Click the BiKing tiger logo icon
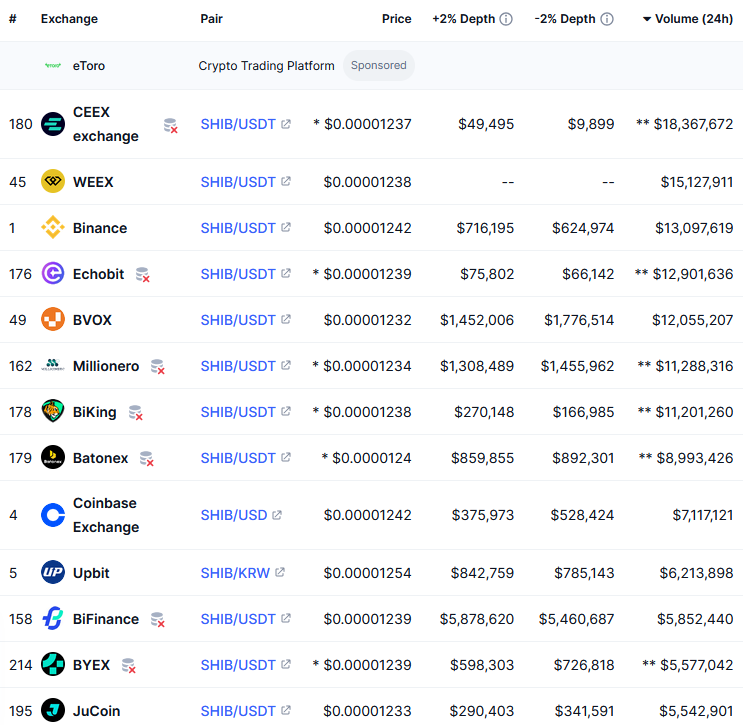The width and height of the screenshot is (743, 725). (x=53, y=411)
